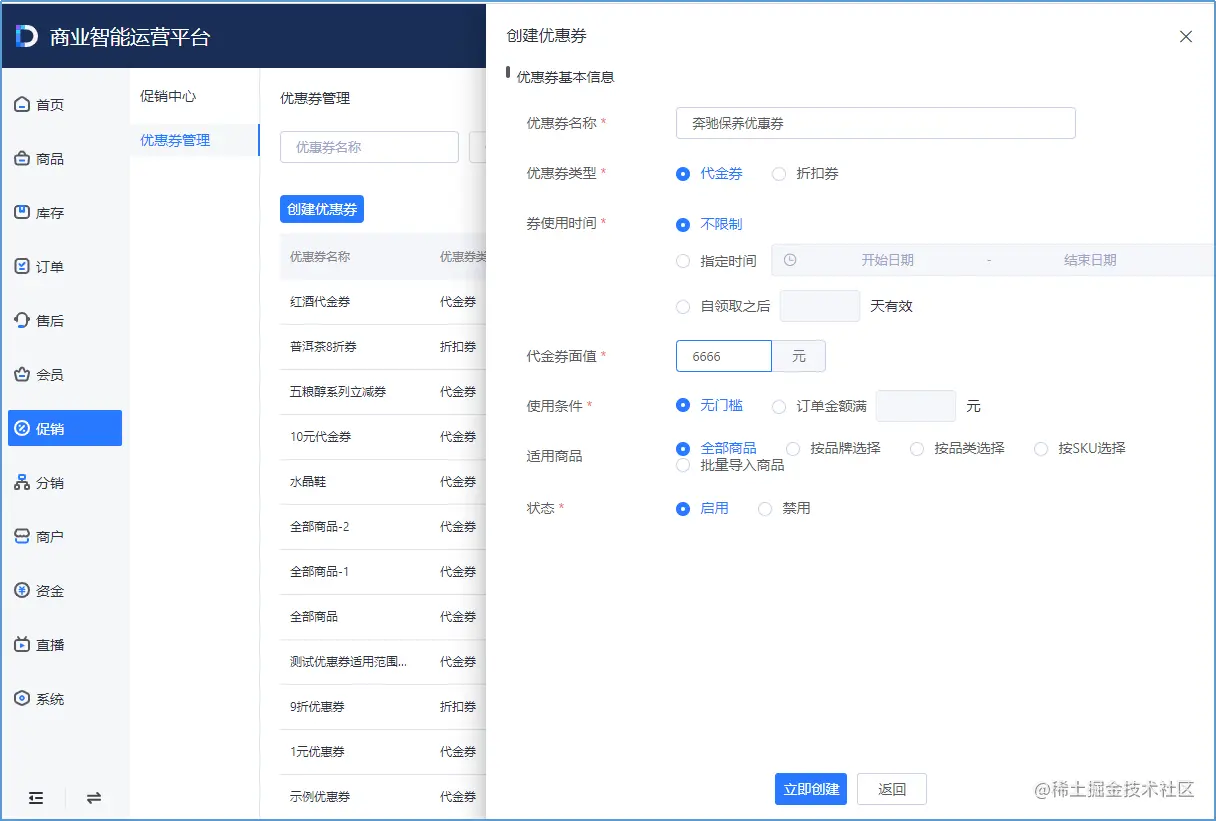Click the 红酒代金券 row name
The image size is (1217, 822).
click(x=320, y=302)
